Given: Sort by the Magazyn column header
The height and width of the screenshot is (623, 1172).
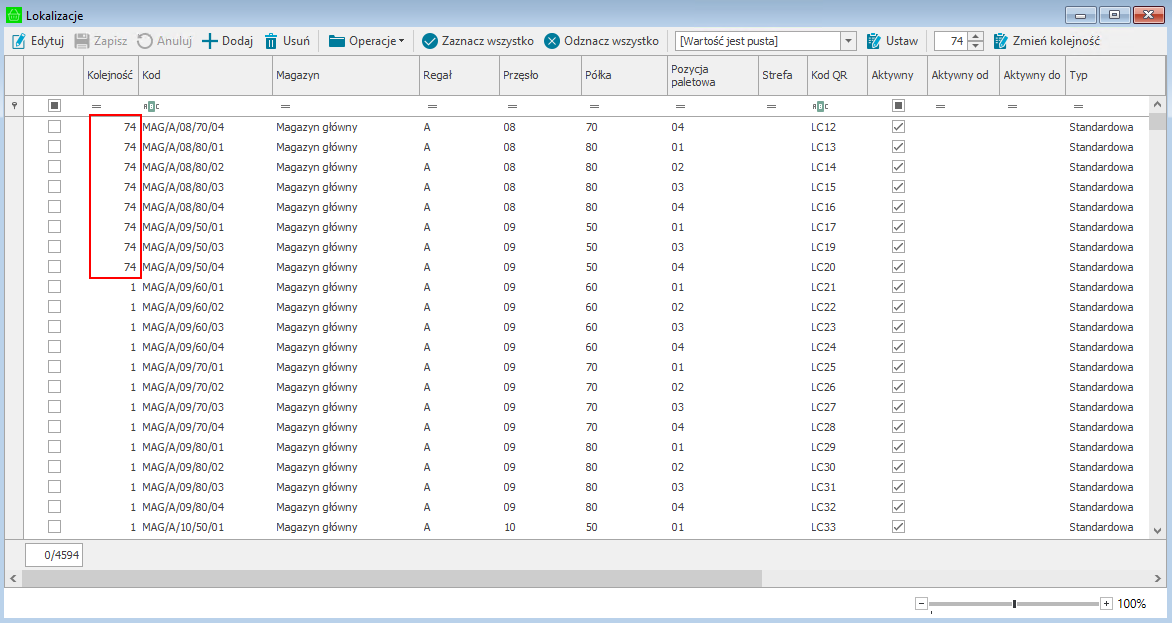Looking at the screenshot, I should coord(345,75).
